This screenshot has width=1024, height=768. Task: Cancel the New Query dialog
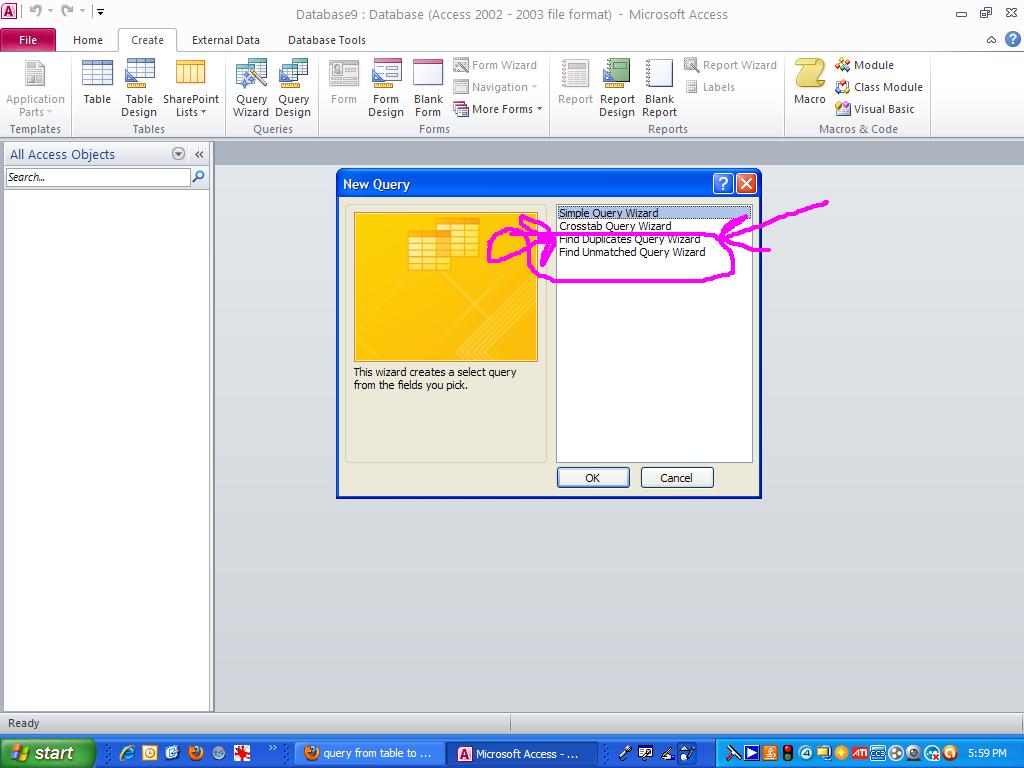677,477
